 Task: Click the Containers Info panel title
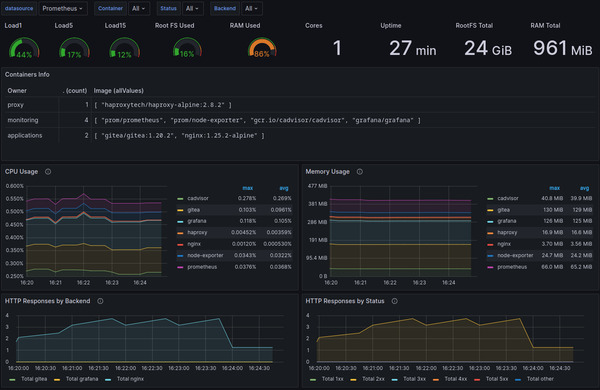pos(27,75)
